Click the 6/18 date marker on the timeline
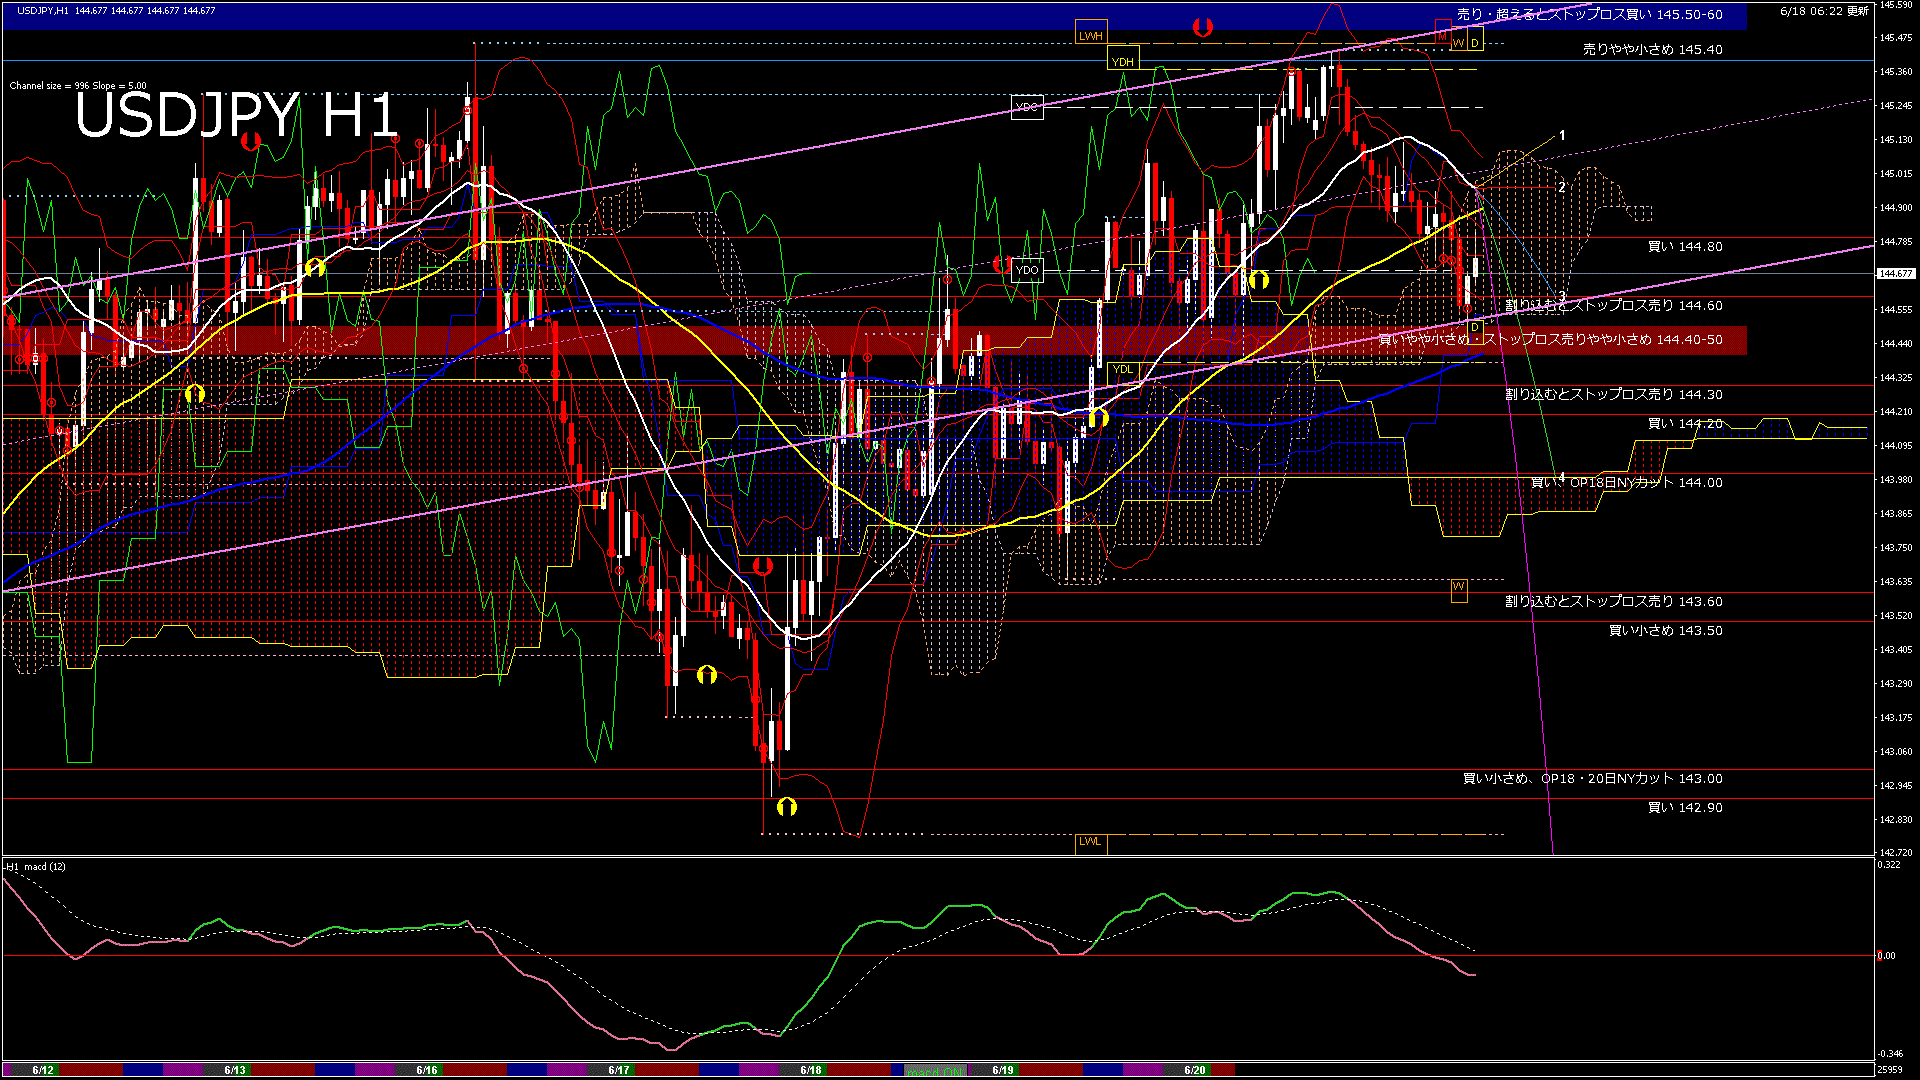1920x1080 pixels. pos(811,1070)
